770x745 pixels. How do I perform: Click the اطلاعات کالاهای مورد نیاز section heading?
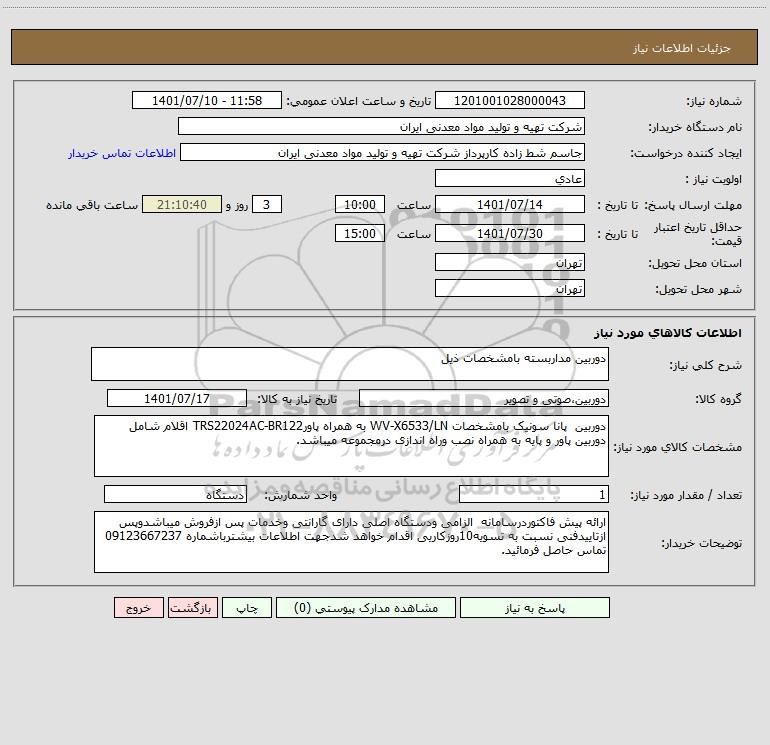tap(668, 333)
